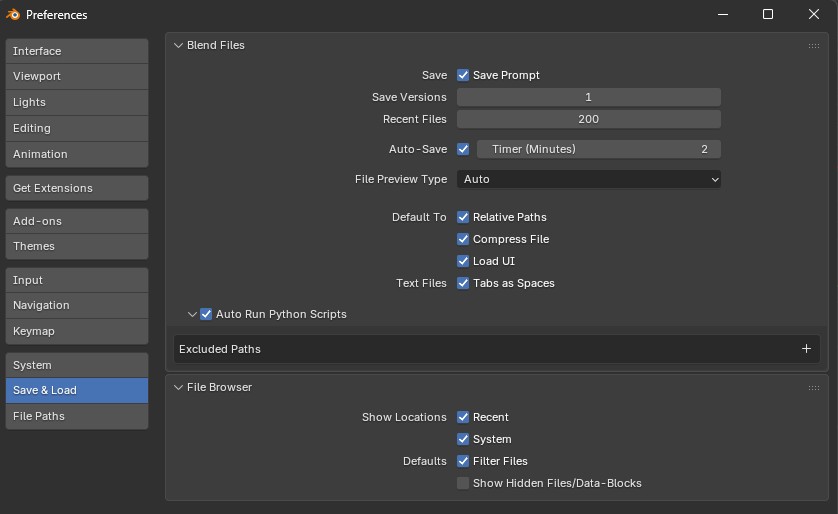The width and height of the screenshot is (838, 514).
Task: Collapse the Blend Files panel
Action: coord(179,45)
